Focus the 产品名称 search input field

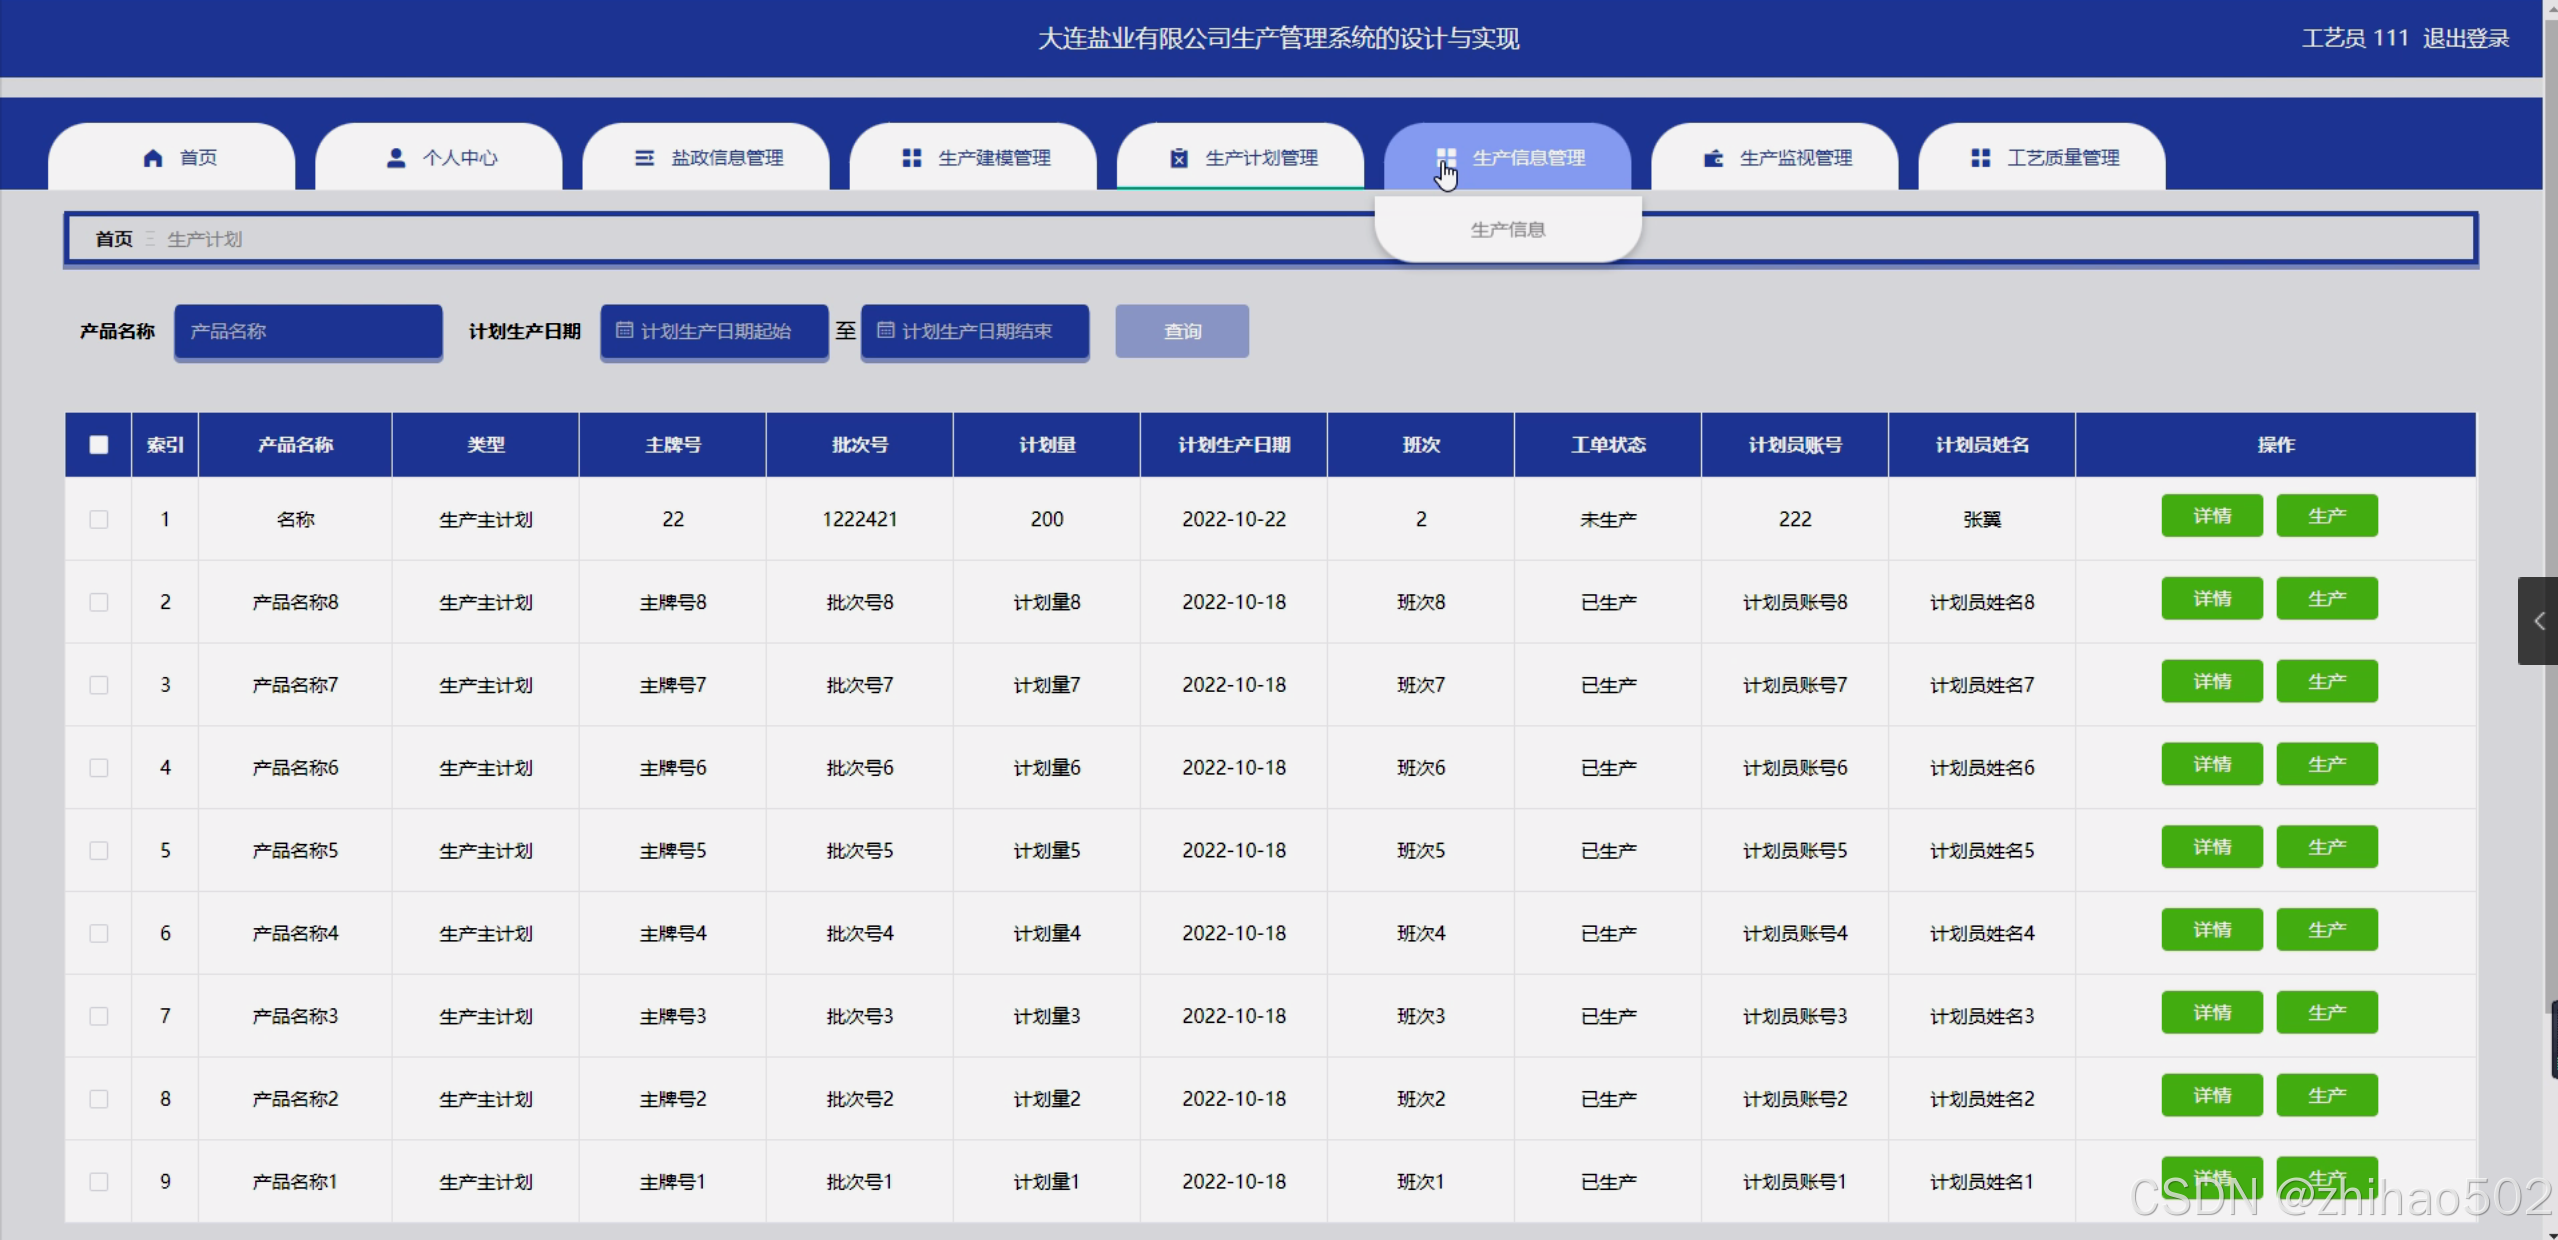[x=308, y=331]
